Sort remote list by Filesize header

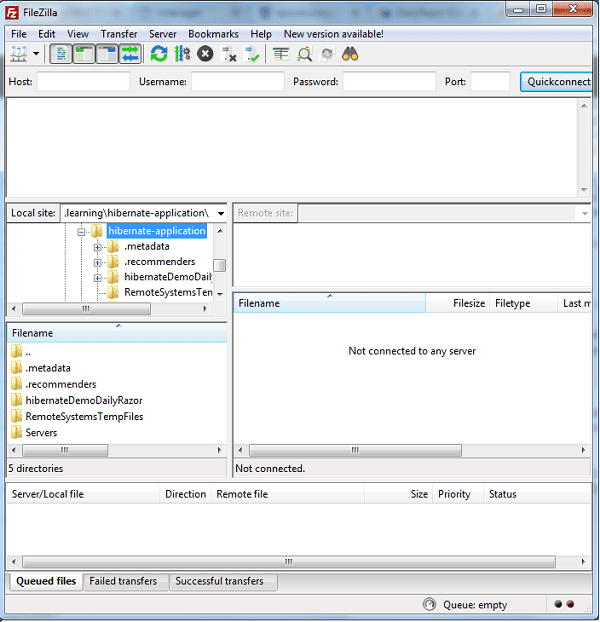(458, 303)
